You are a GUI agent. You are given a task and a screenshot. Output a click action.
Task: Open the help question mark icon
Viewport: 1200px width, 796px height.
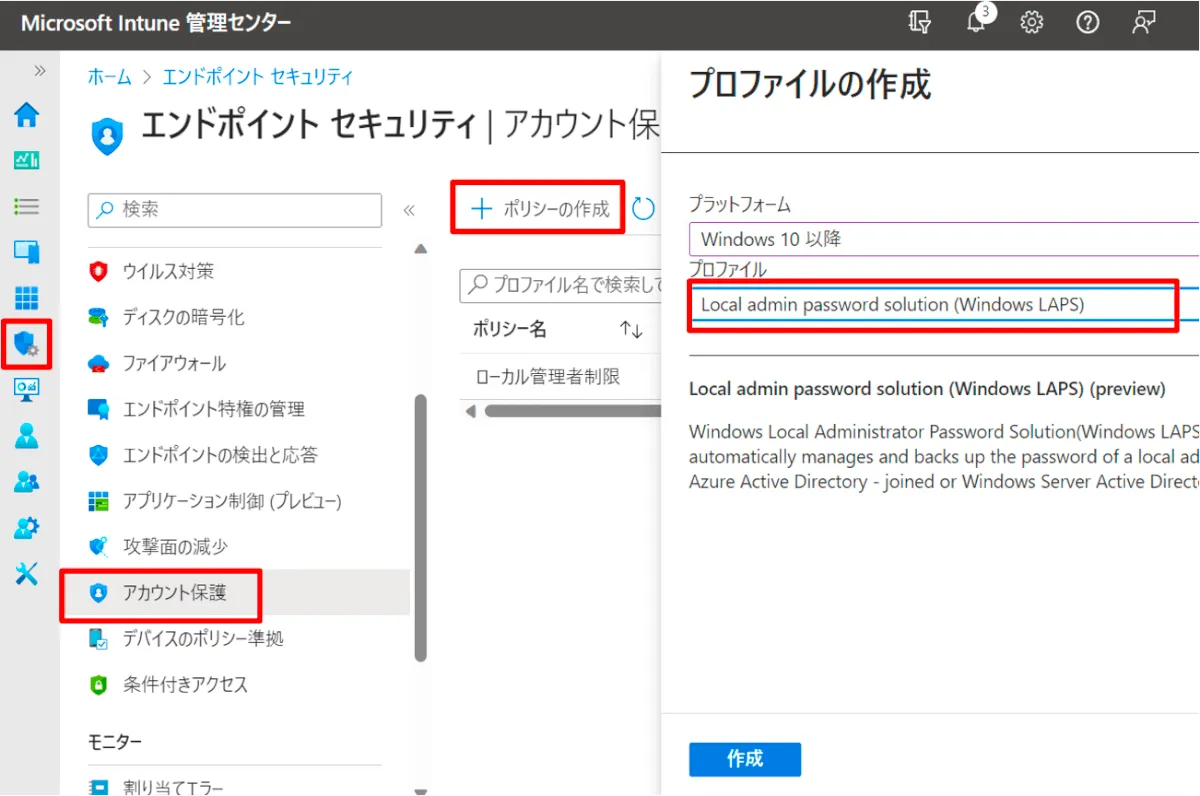(1087, 23)
